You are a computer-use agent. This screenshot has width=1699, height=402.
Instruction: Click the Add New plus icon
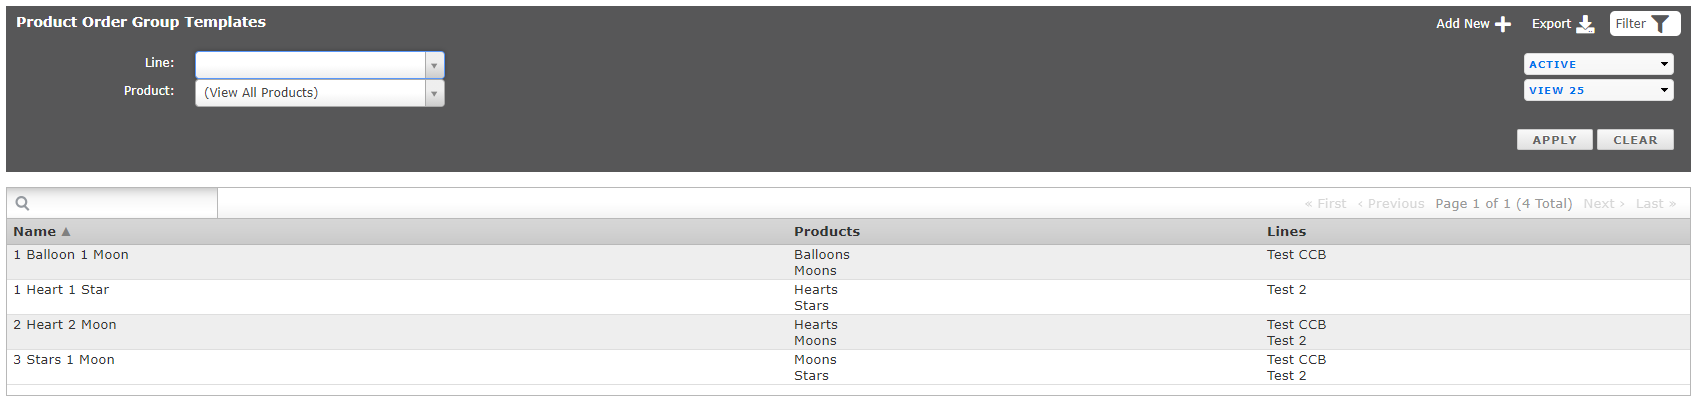[1502, 24]
